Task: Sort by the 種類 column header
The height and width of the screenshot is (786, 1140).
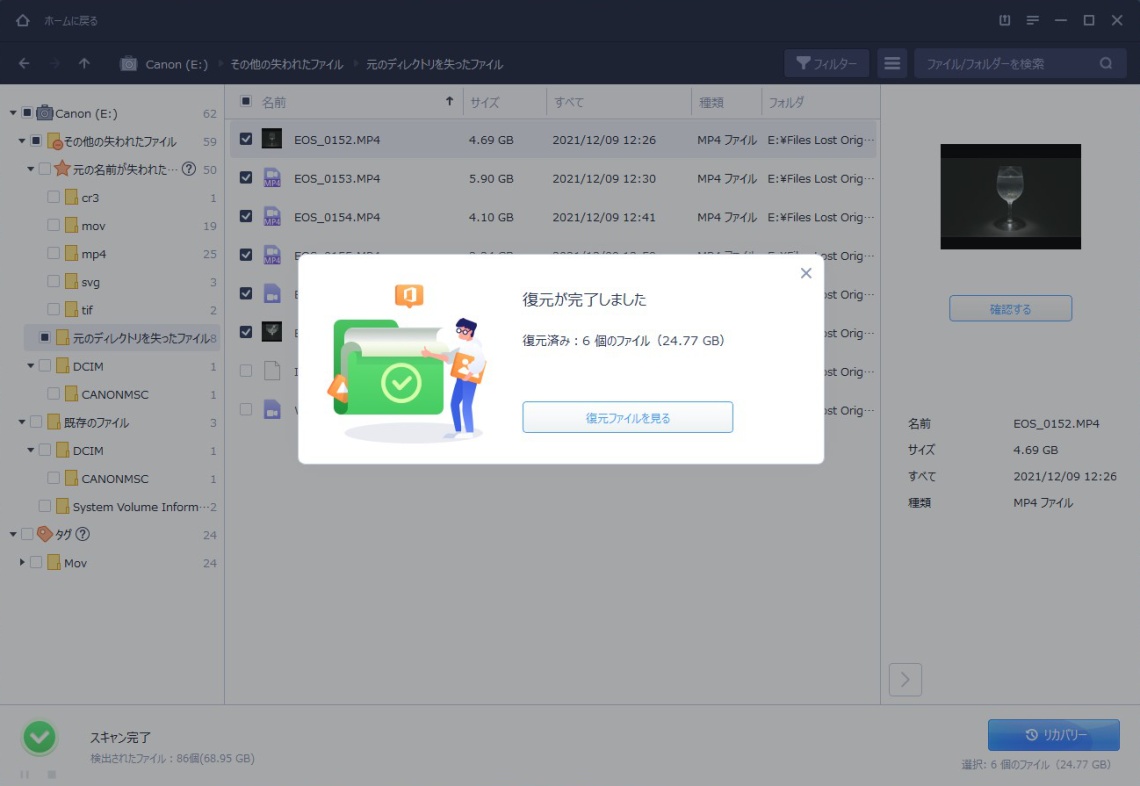Action: click(x=711, y=103)
